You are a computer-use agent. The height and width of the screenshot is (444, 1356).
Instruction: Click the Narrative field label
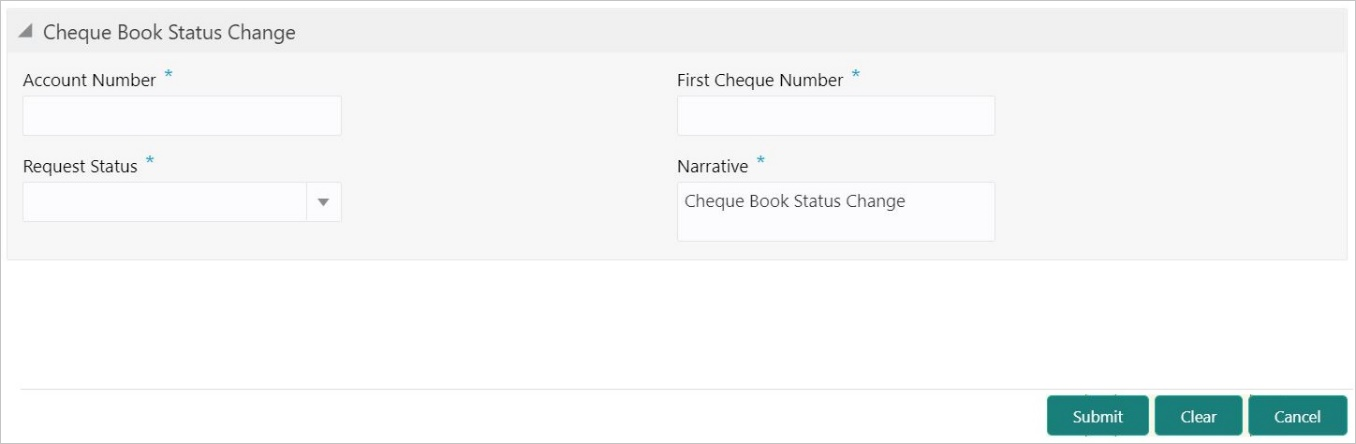[712, 167]
